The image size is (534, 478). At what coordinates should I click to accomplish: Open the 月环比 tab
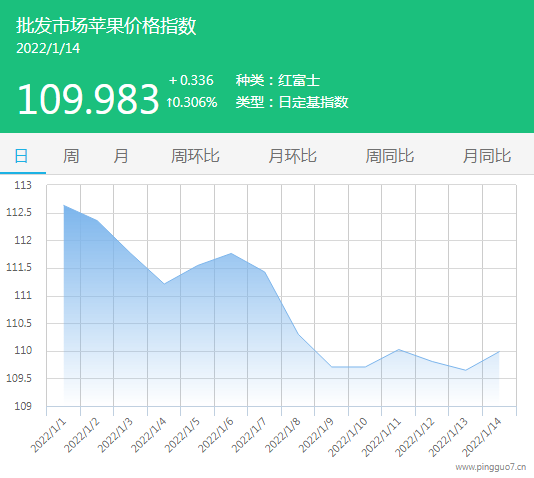click(x=292, y=156)
